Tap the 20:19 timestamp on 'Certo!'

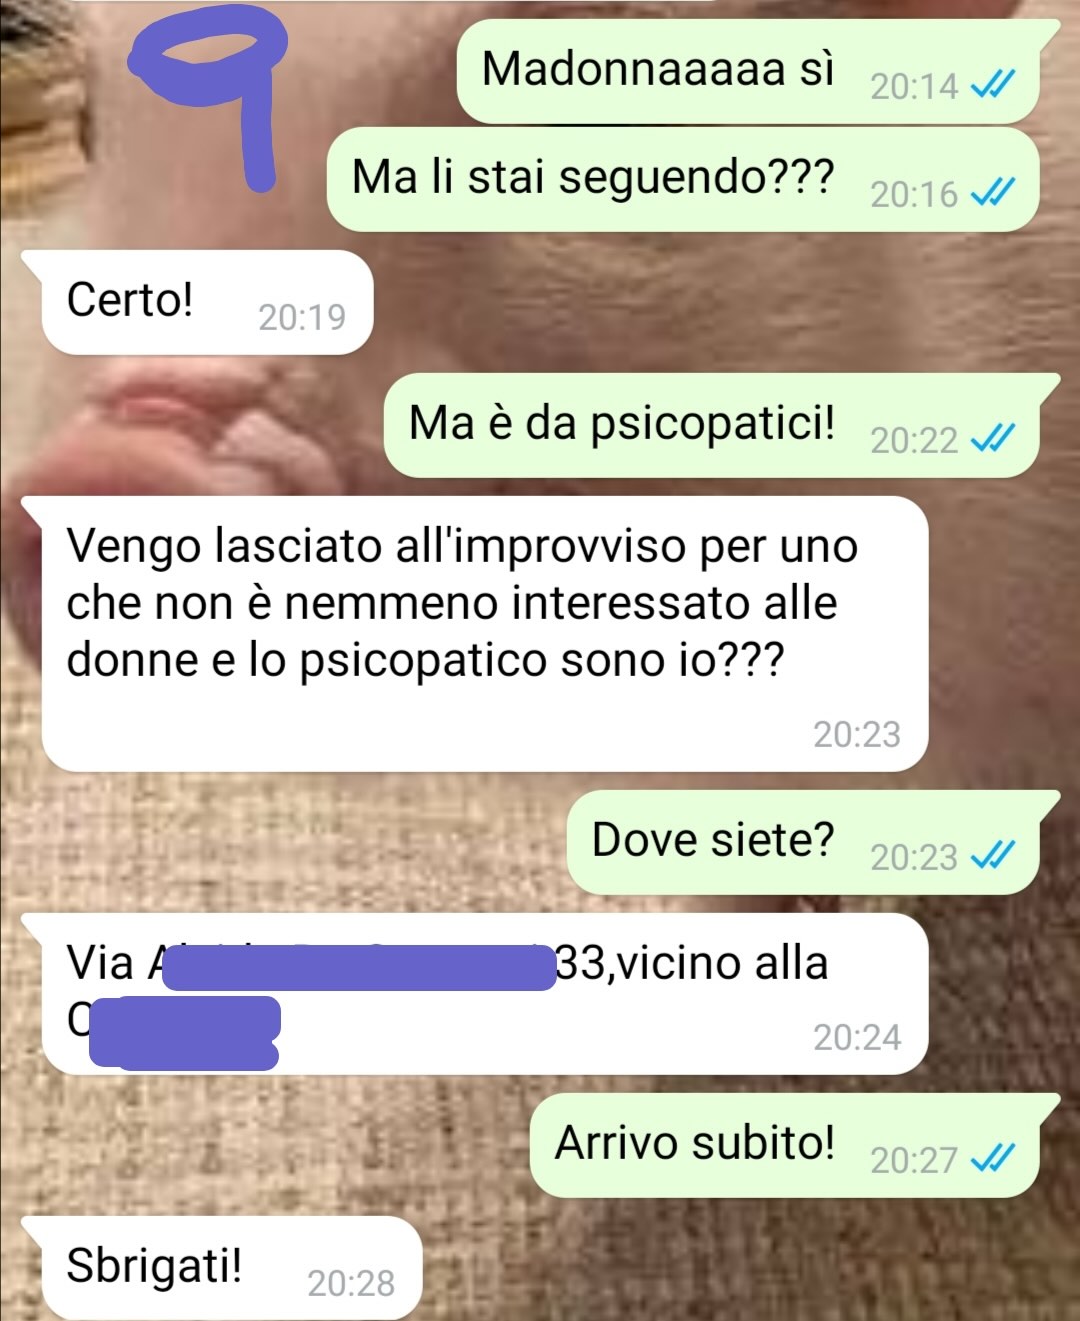(302, 317)
